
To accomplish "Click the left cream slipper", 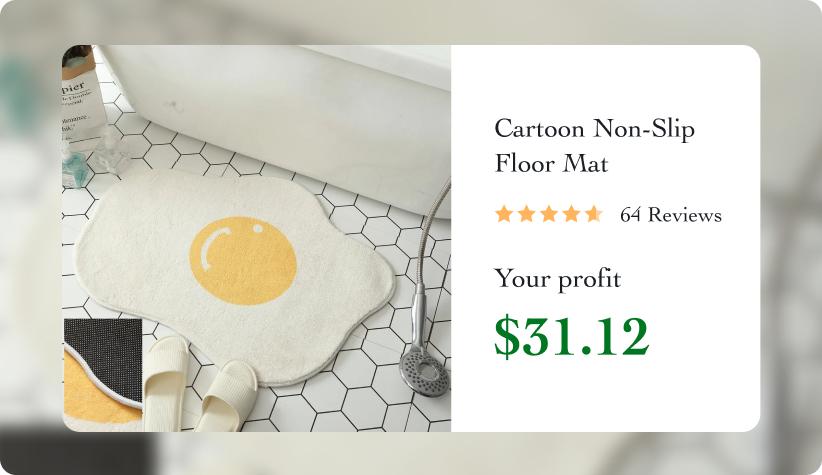I will pos(165,383).
